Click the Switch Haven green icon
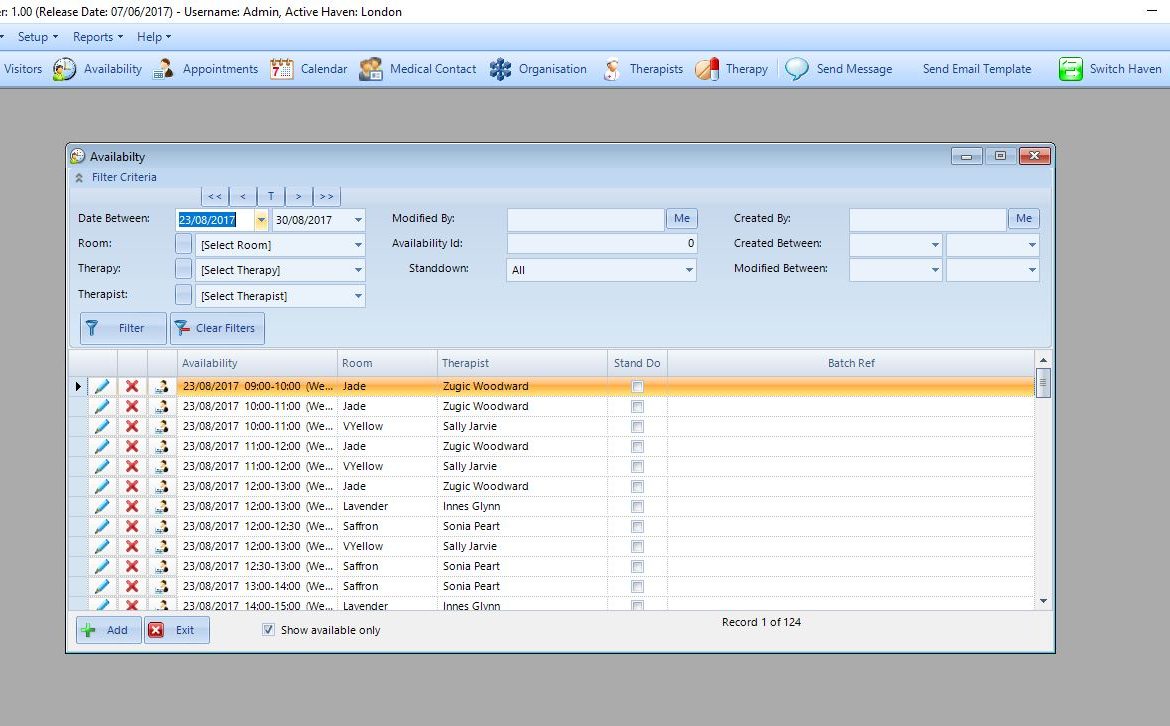 1071,69
